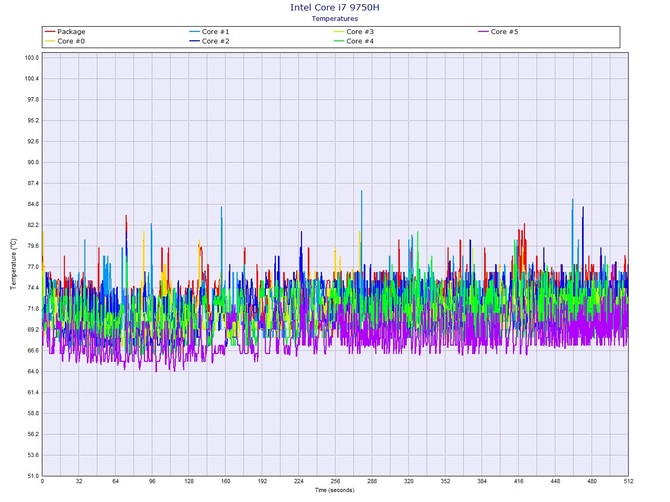Click the Core #5 legend entry

(498, 32)
